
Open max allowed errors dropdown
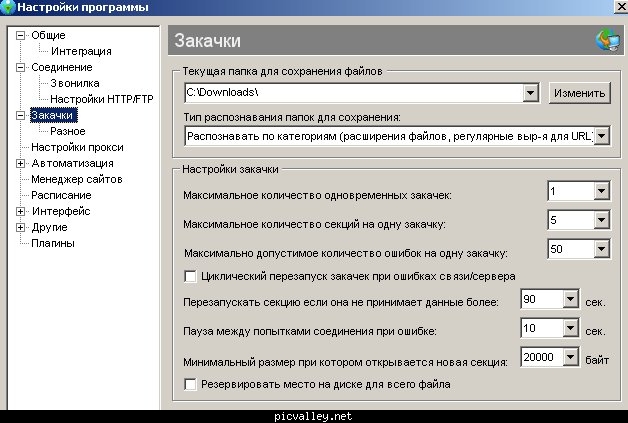[x=601, y=249]
